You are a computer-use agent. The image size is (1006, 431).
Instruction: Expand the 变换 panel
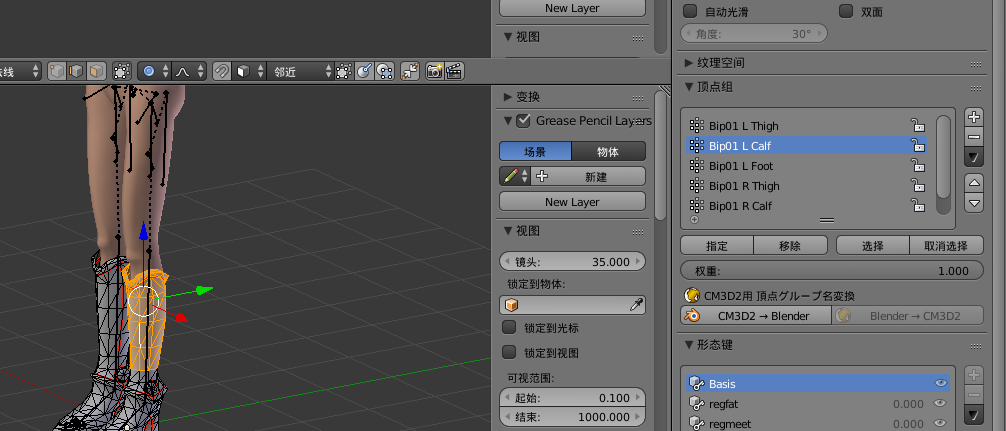coord(508,97)
